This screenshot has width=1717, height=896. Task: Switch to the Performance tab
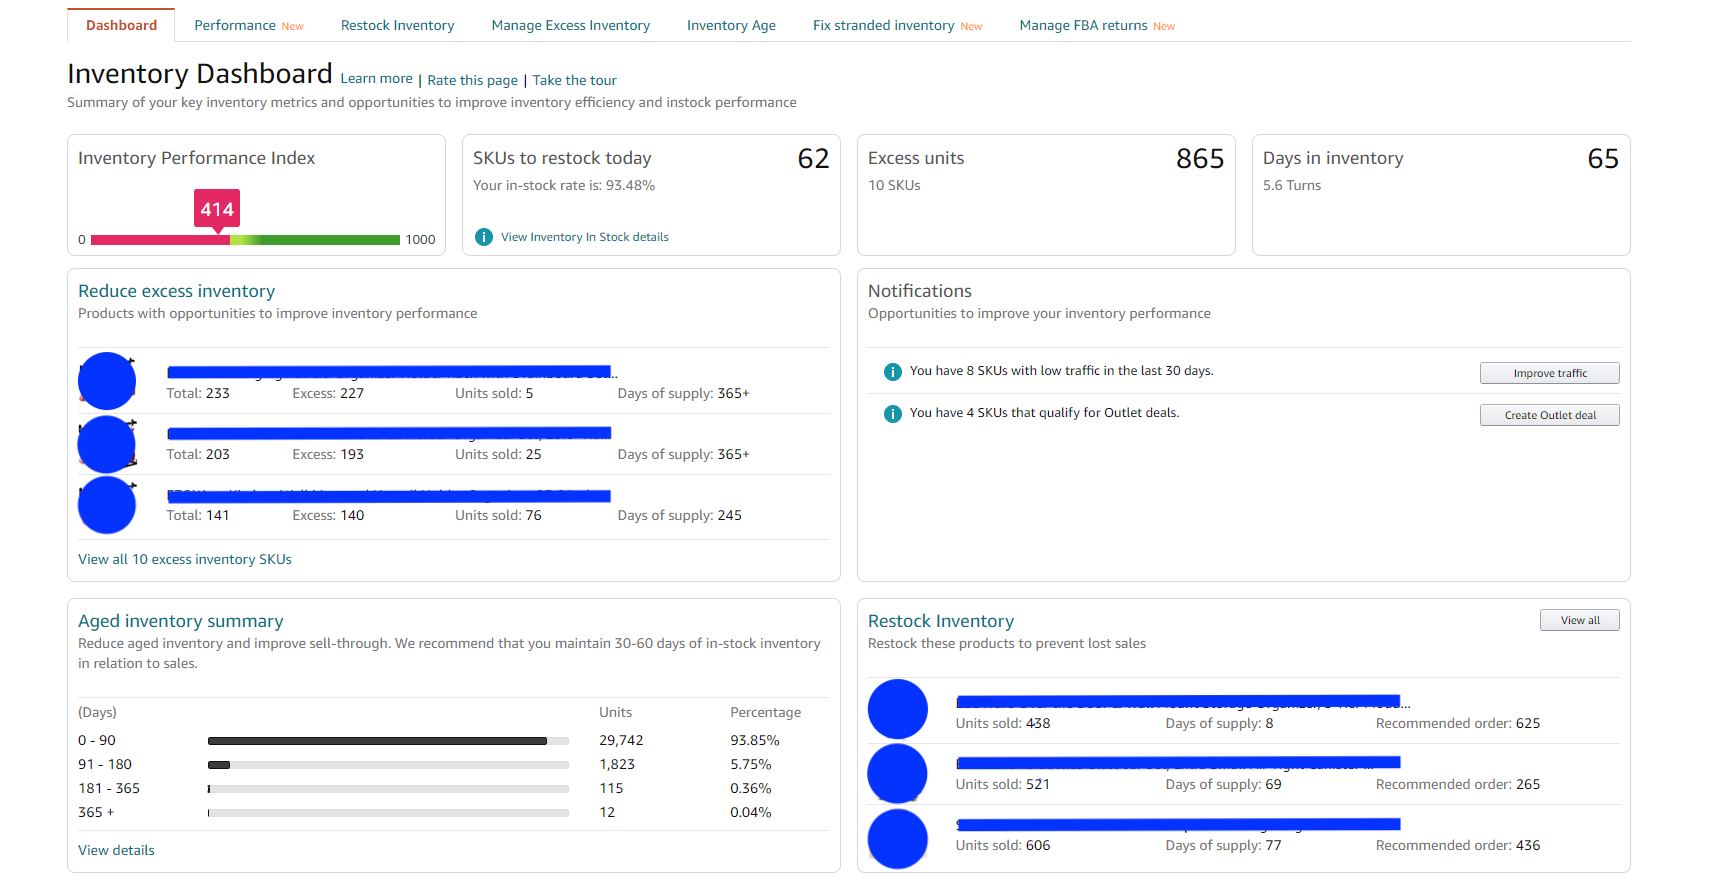(249, 25)
